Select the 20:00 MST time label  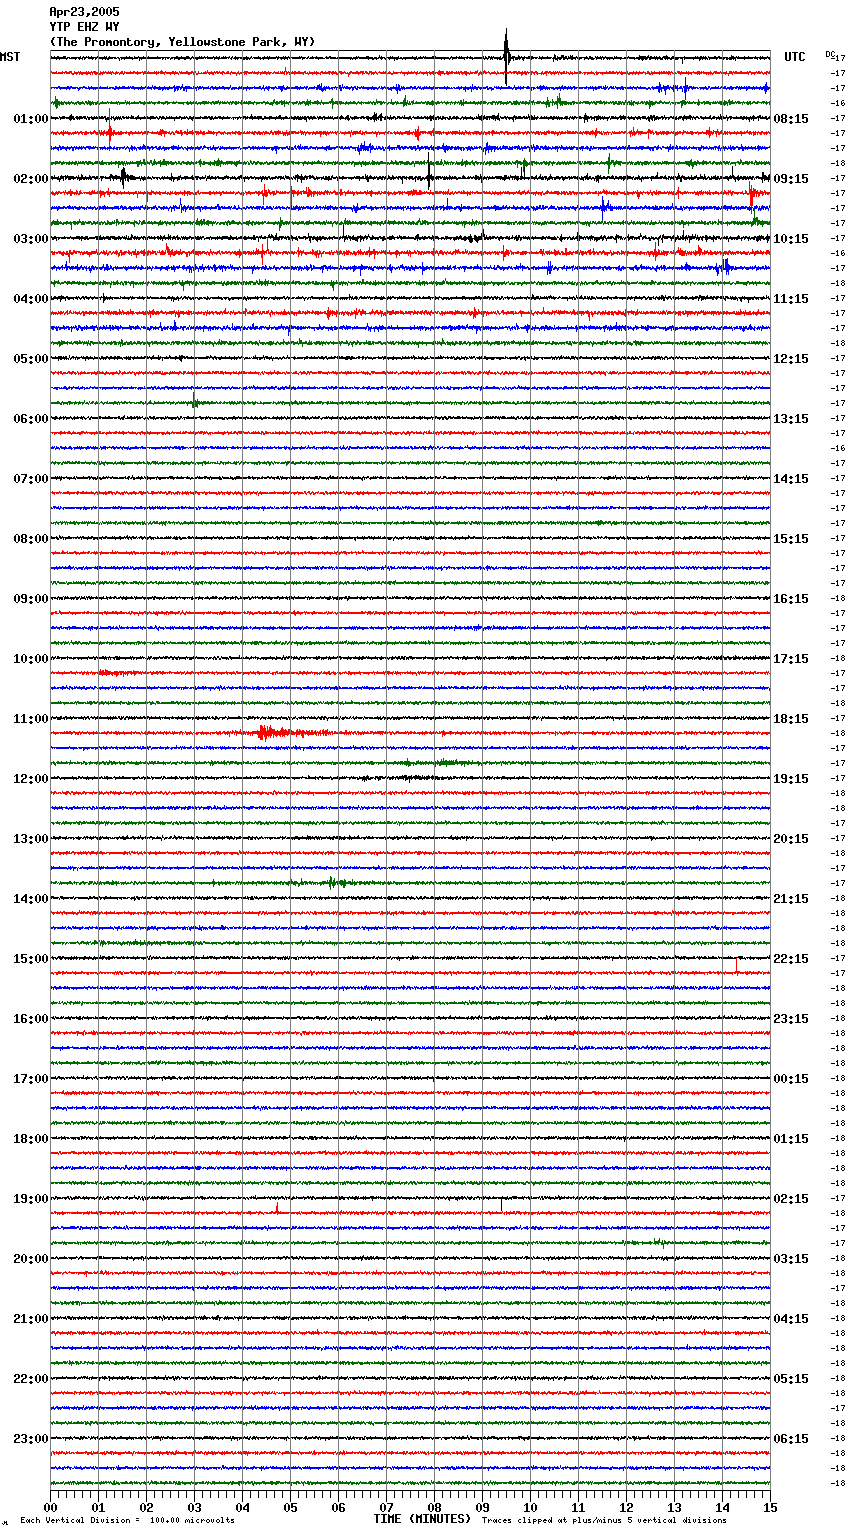[x=31, y=1259]
